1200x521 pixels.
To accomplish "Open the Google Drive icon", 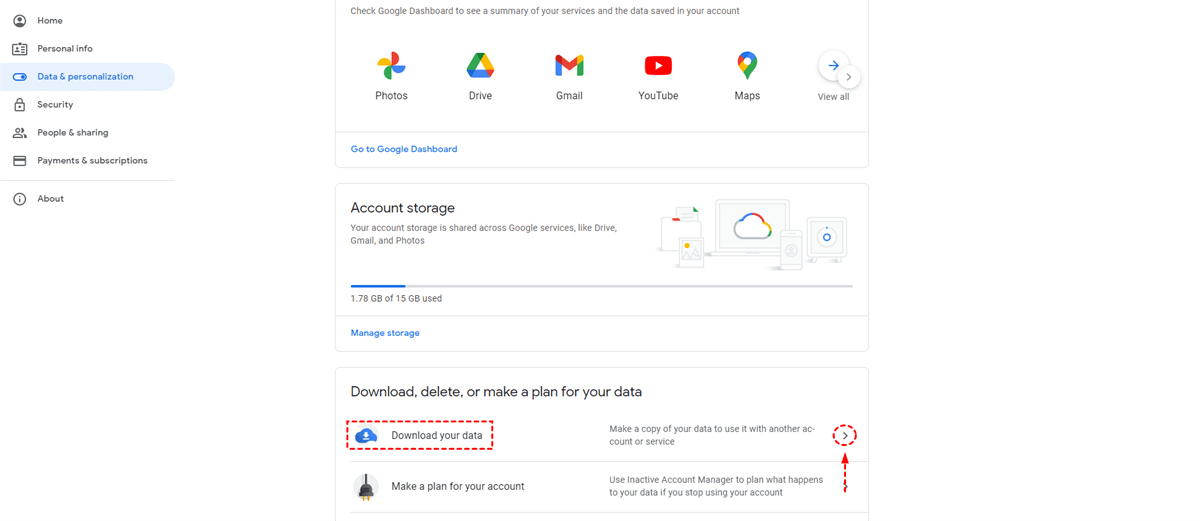I will click(480, 67).
